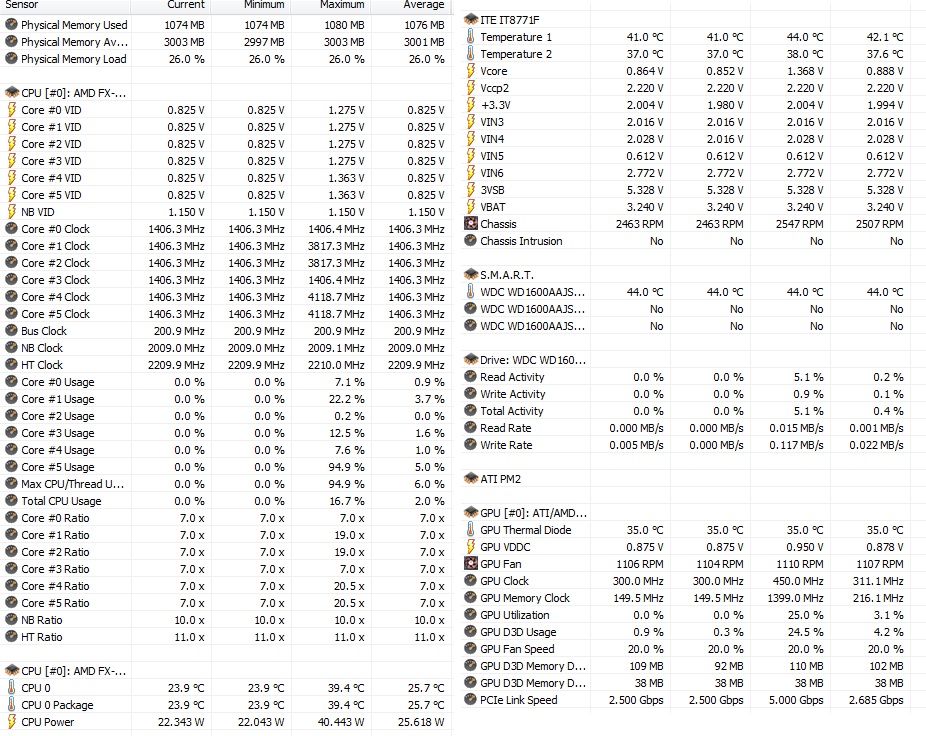This screenshot has height=736, width=926.
Task: Click the Core #5 Ratio icon
Action: (x=11, y=603)
